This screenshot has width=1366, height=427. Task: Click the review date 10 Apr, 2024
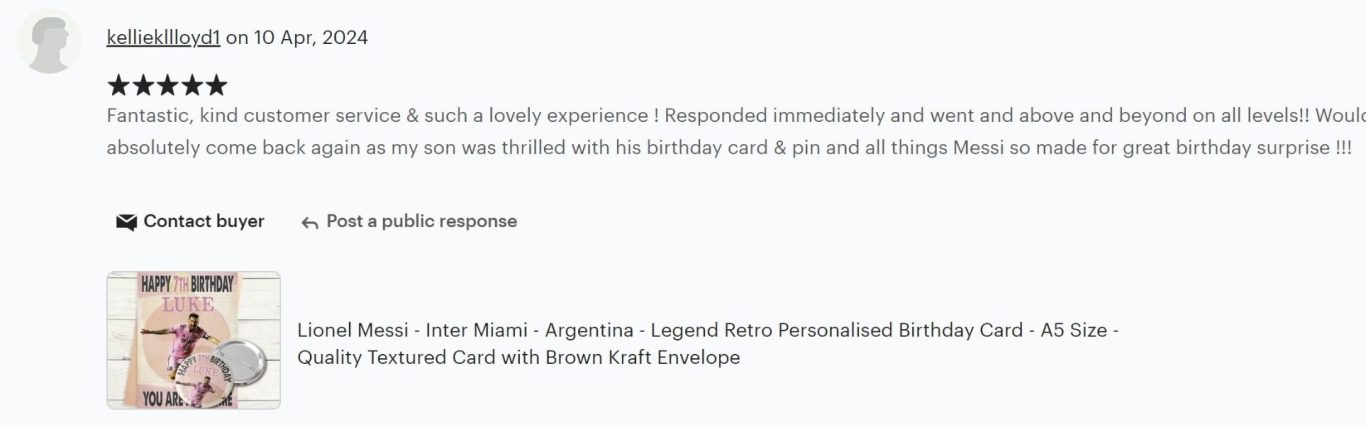pyautogui.click(x=311, y=38)
